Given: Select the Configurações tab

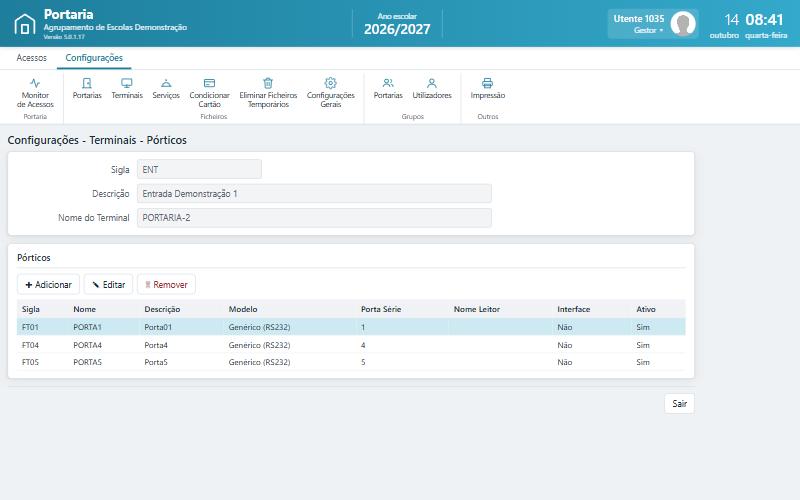Looking at the screenshot, I should point(94,58).
